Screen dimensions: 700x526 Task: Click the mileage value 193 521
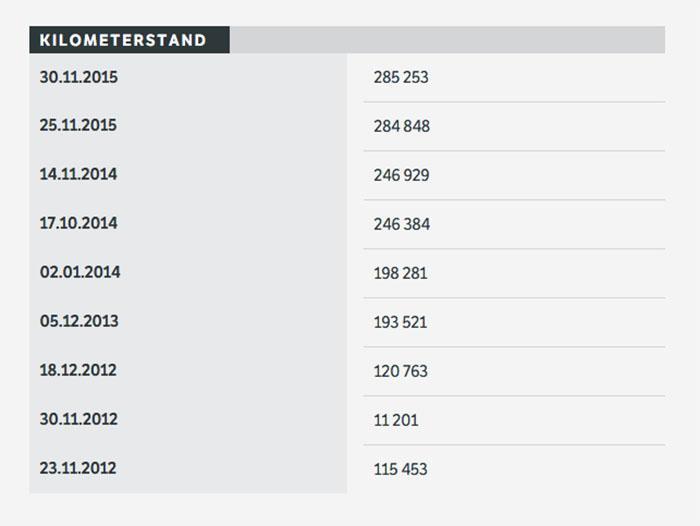(x=400, y=322)
